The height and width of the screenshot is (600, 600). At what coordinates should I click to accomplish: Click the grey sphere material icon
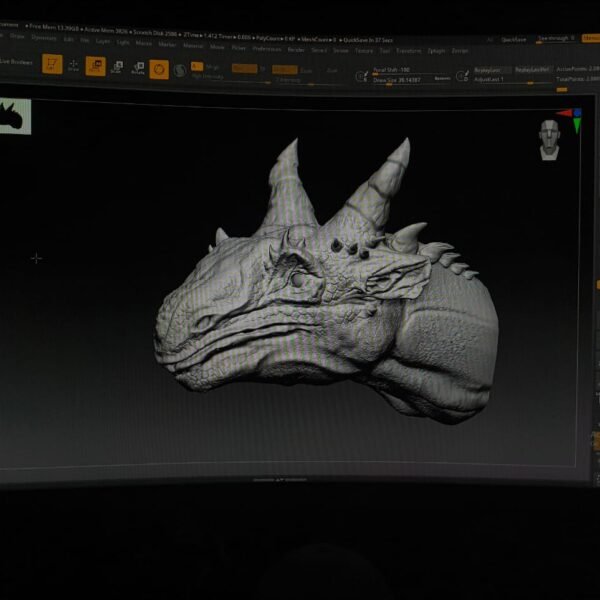click(180, 69)
